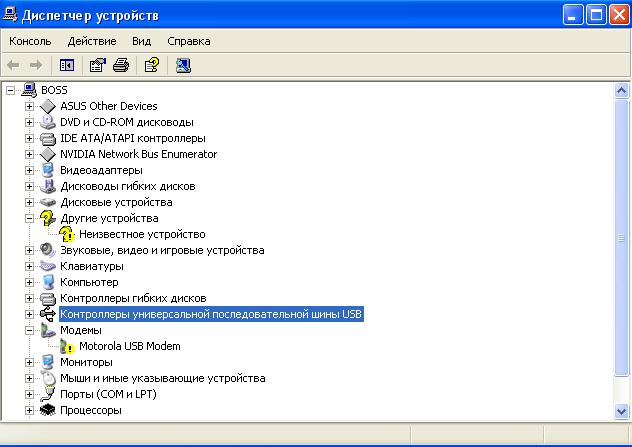Select the Мониторы label
Screen dimensions: 632x447
coord(86,362)
